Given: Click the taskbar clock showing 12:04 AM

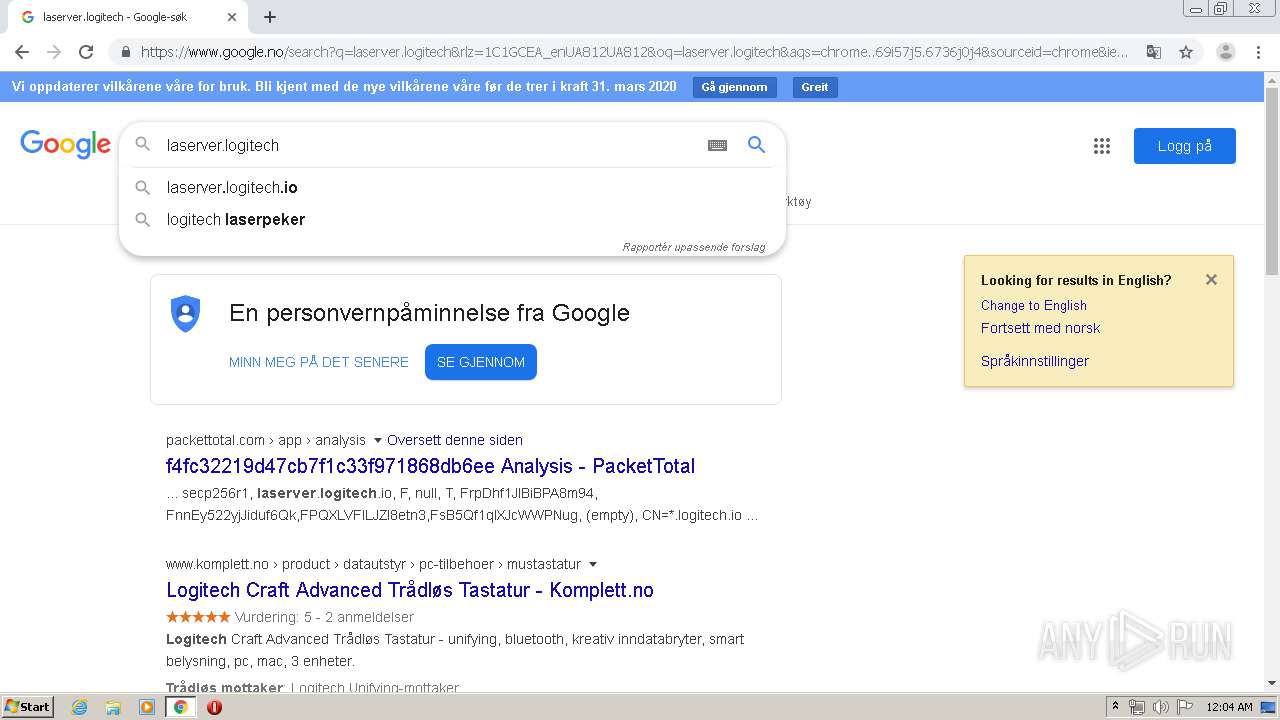Looking at the screenshot, I should (x=1229, y=707).
